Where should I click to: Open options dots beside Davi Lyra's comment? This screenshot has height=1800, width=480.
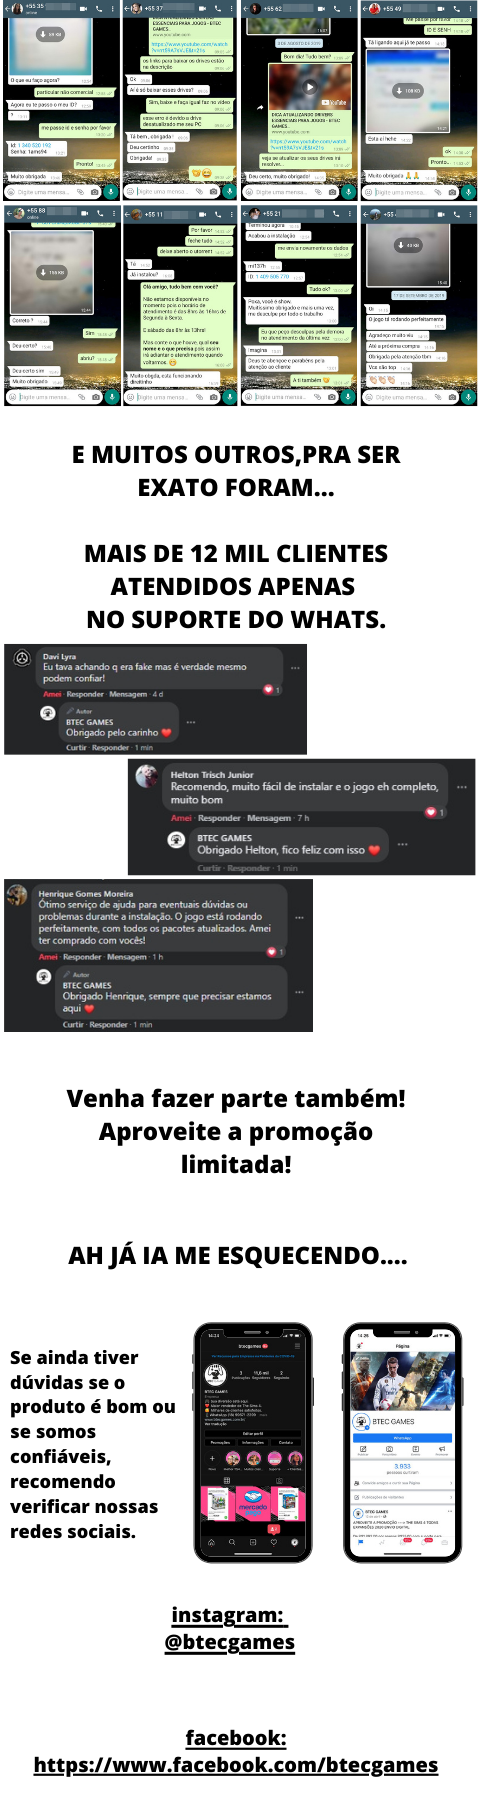tap(295, 667)
